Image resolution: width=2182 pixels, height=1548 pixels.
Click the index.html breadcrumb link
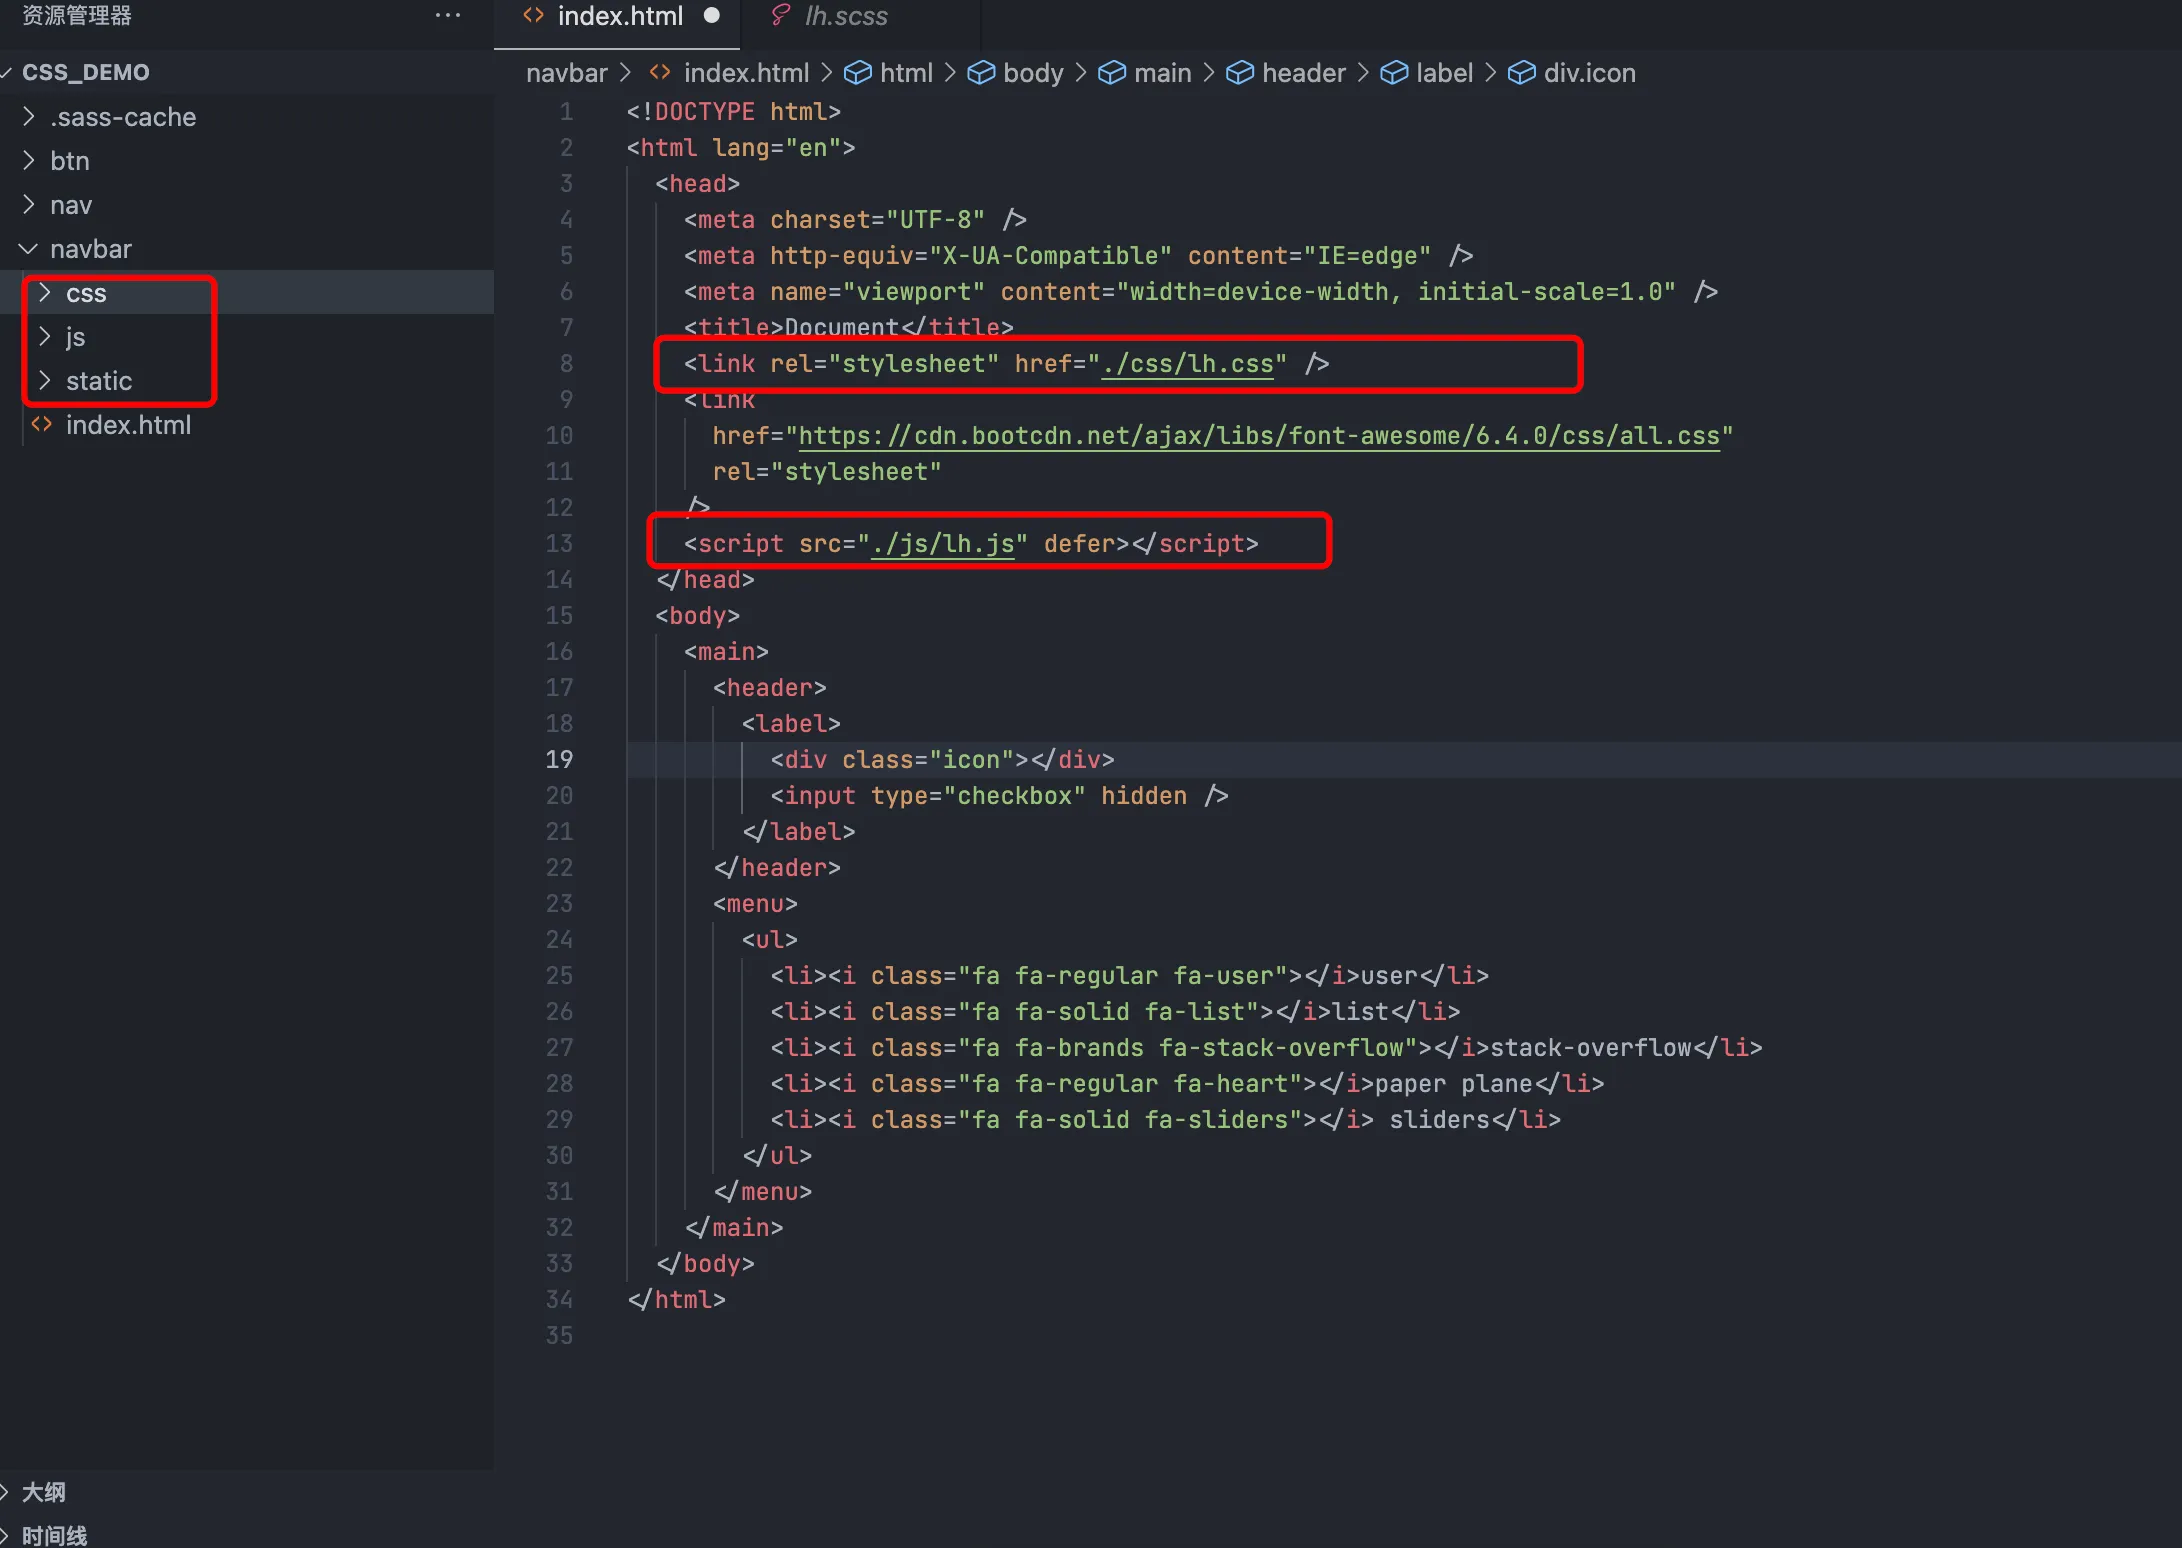tap(737, 72)
